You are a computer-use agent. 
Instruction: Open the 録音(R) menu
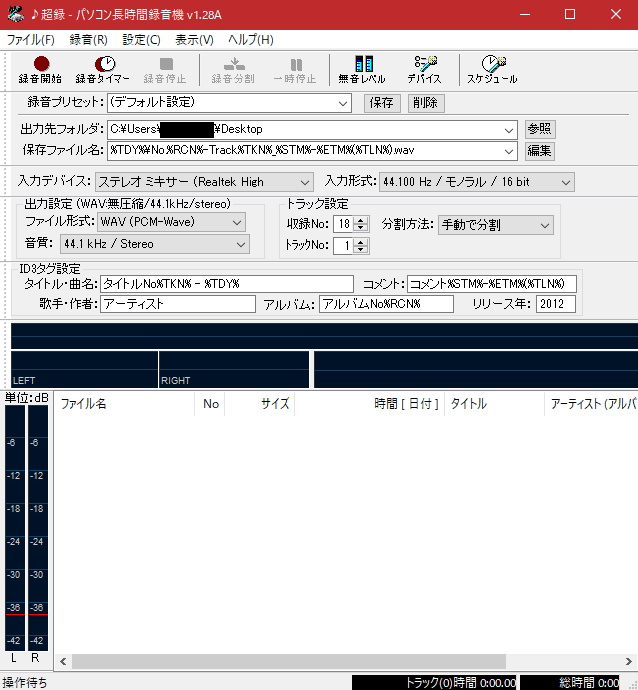(x=88, y=40)
